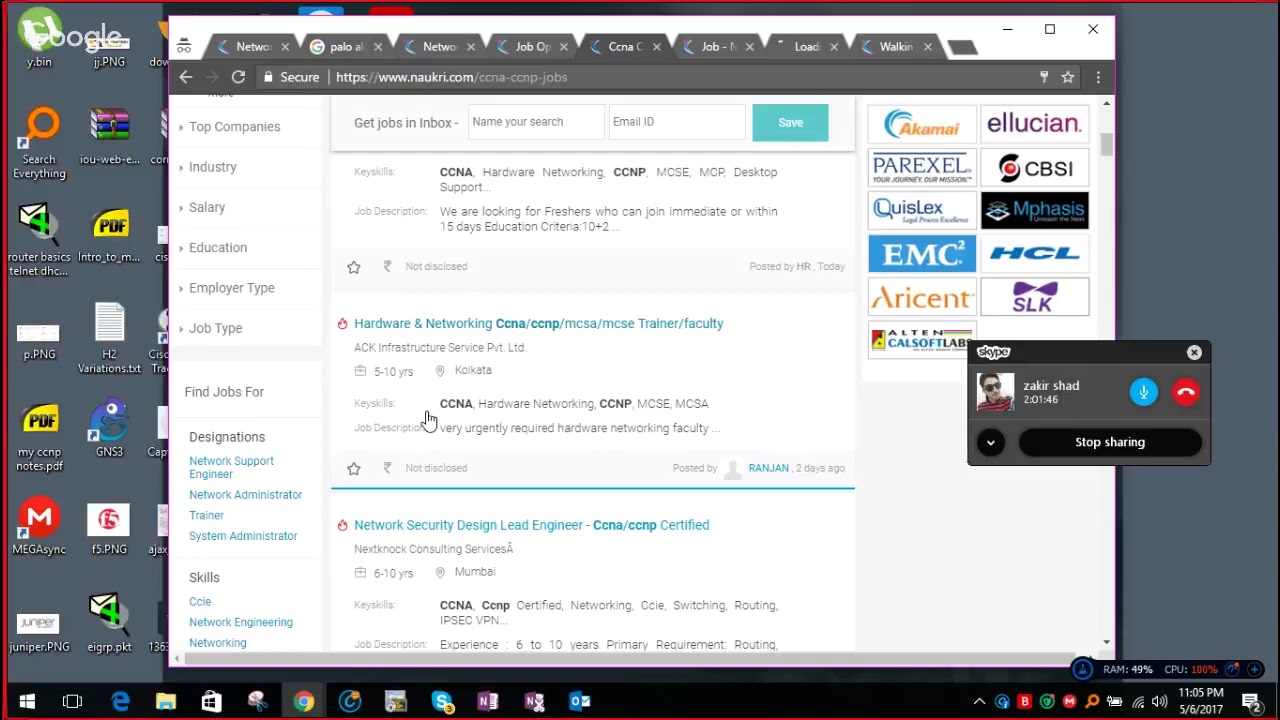Image resolution: width=1280 pixels, height=720 pixels.
Task: Open MEGAsync desktop shortcut
Action: coord(39,527)
